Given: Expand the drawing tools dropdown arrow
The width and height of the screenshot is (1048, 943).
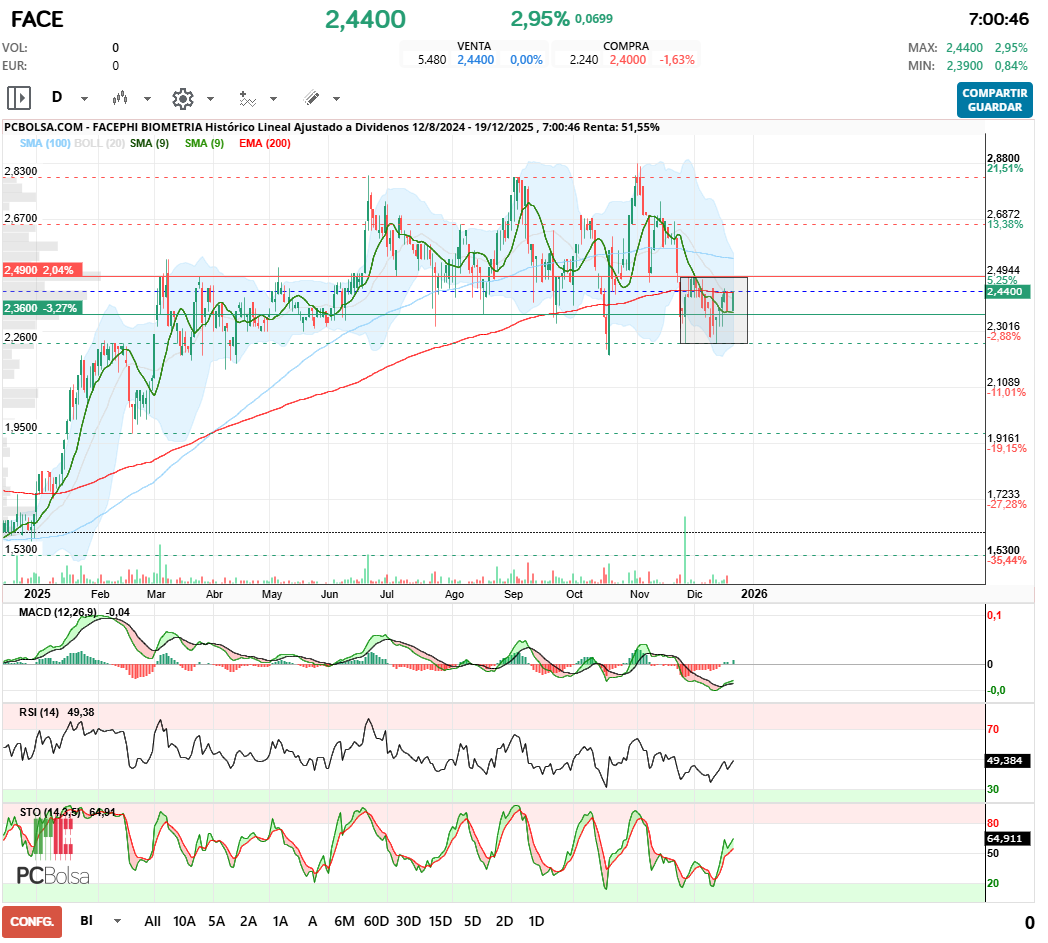Looking at the screenshot, I should 336,99.
